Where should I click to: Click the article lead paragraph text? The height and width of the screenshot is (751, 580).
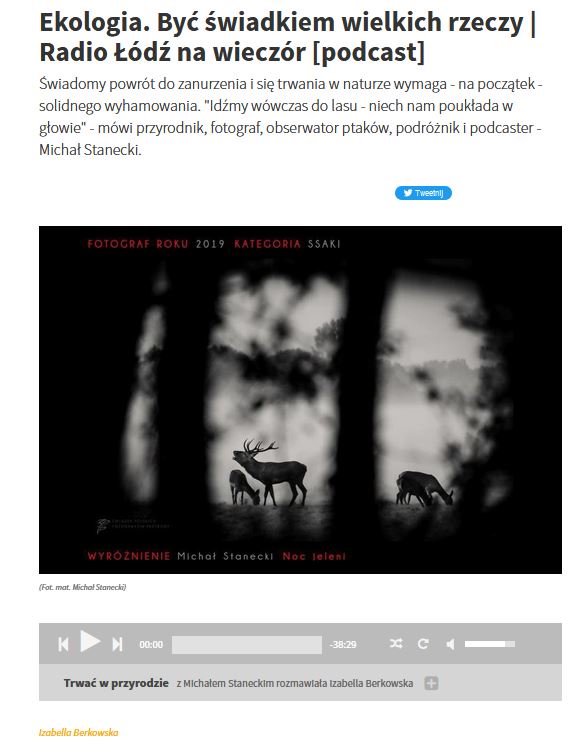coord(290,117)
